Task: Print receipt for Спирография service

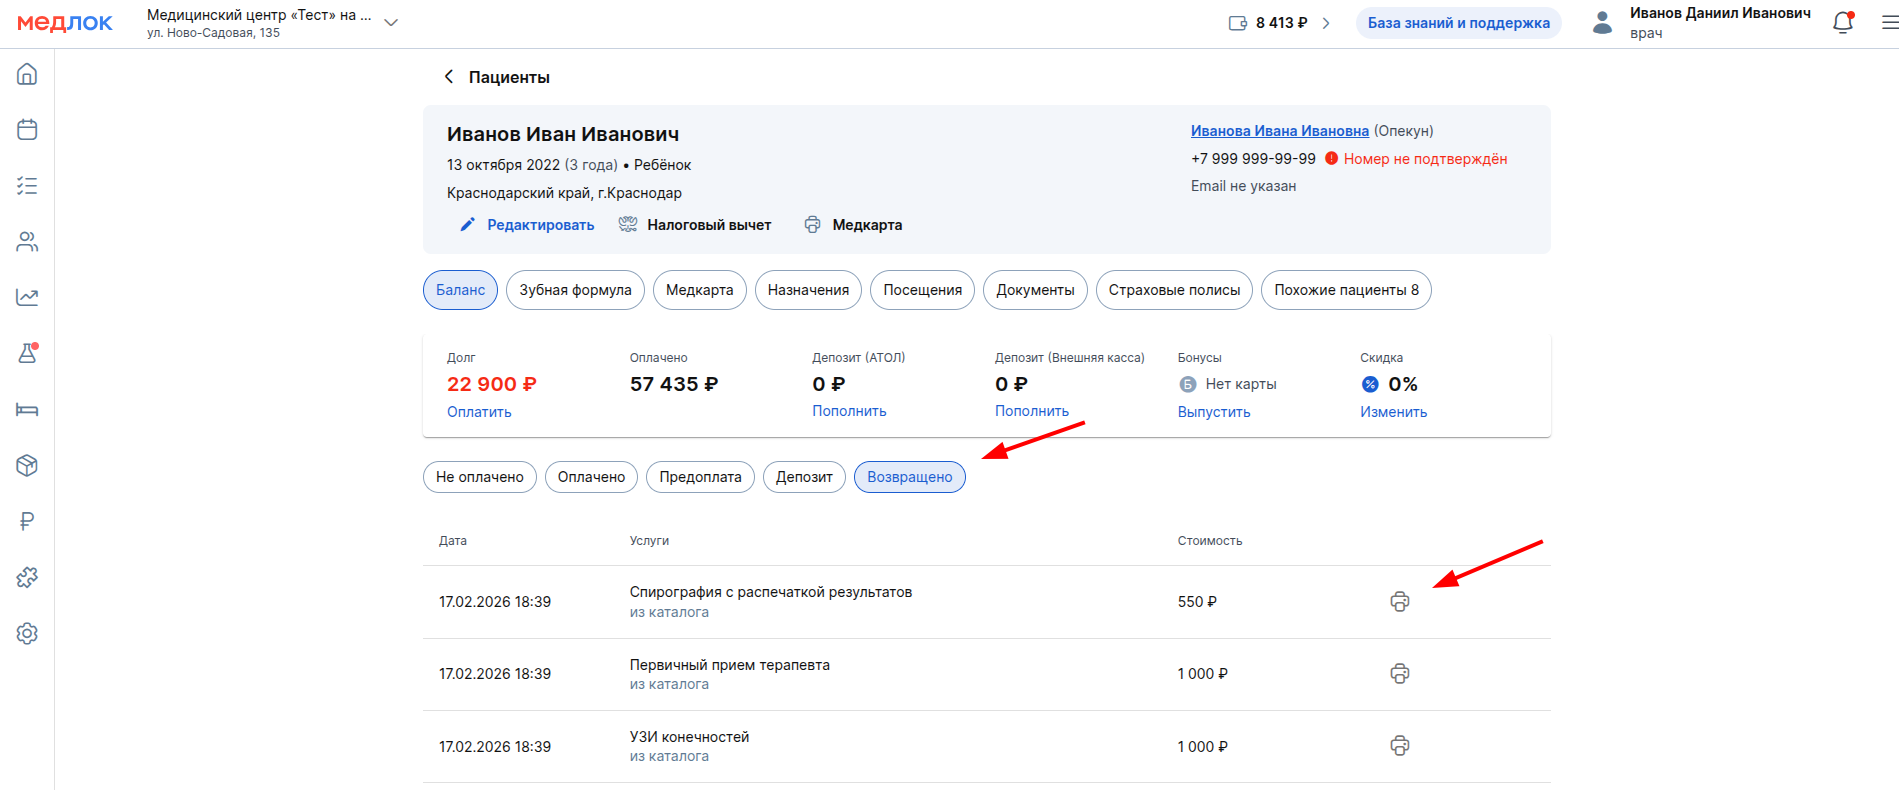Action: [1399, 602]
